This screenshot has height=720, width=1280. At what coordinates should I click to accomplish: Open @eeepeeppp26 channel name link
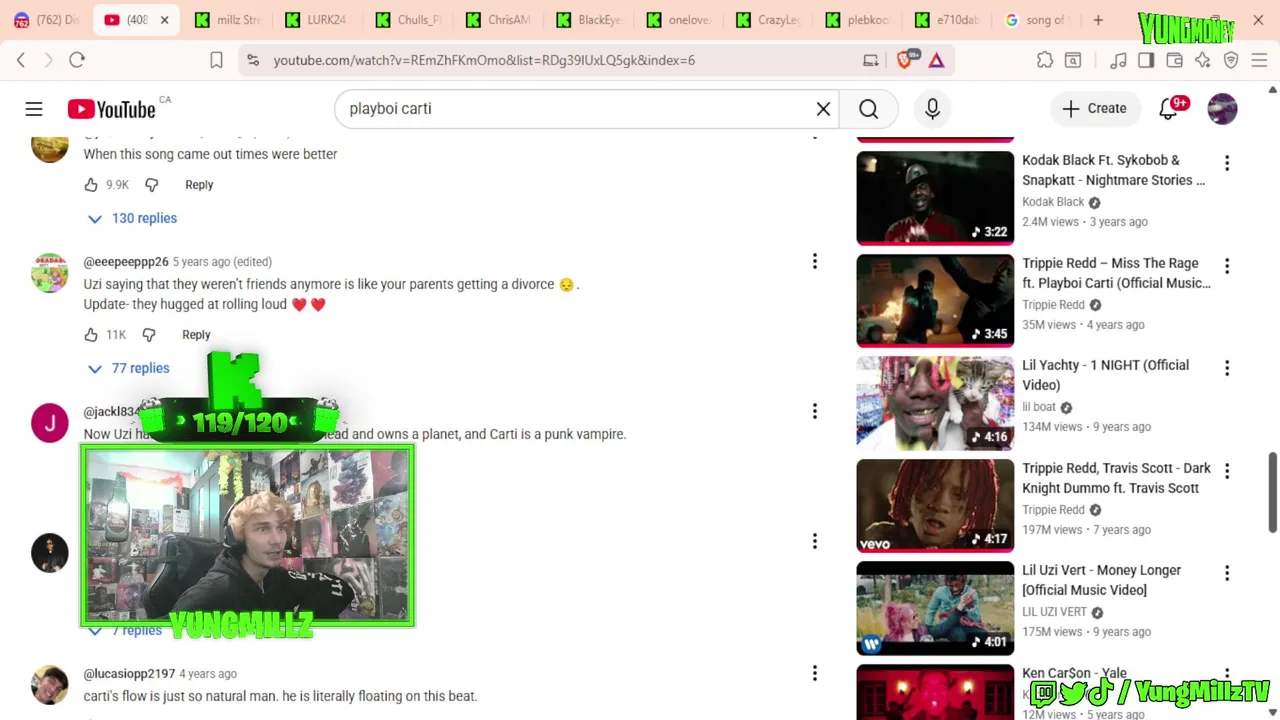126,262
